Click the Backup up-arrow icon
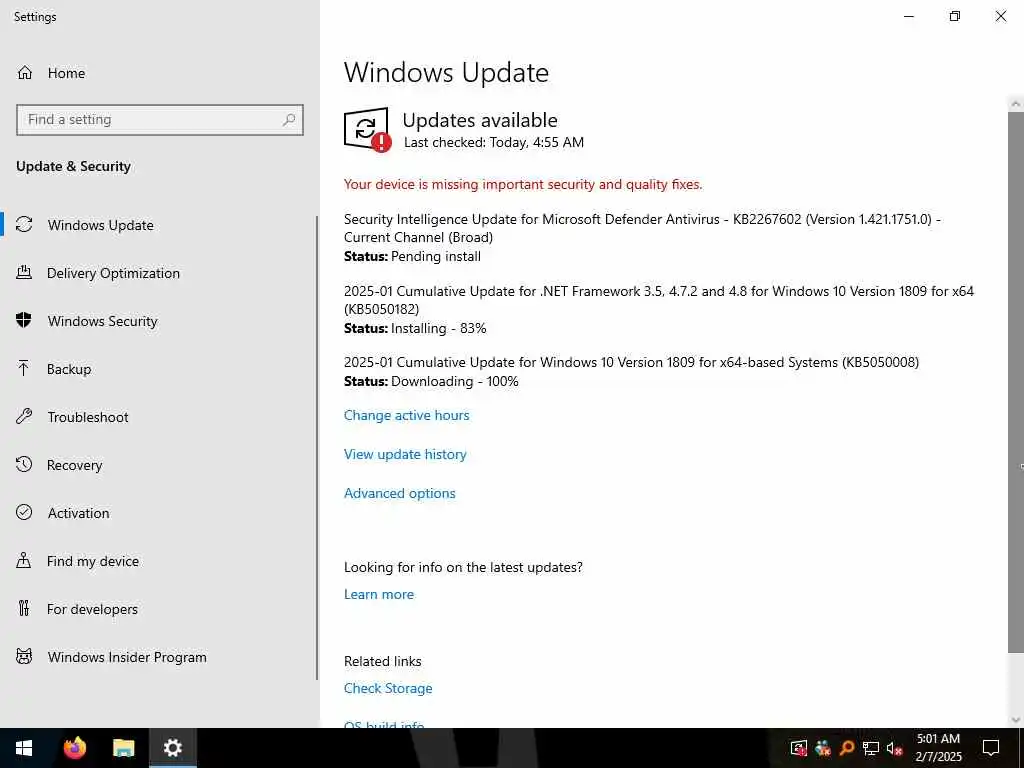 pyautogui.click(x=24, y=369)
